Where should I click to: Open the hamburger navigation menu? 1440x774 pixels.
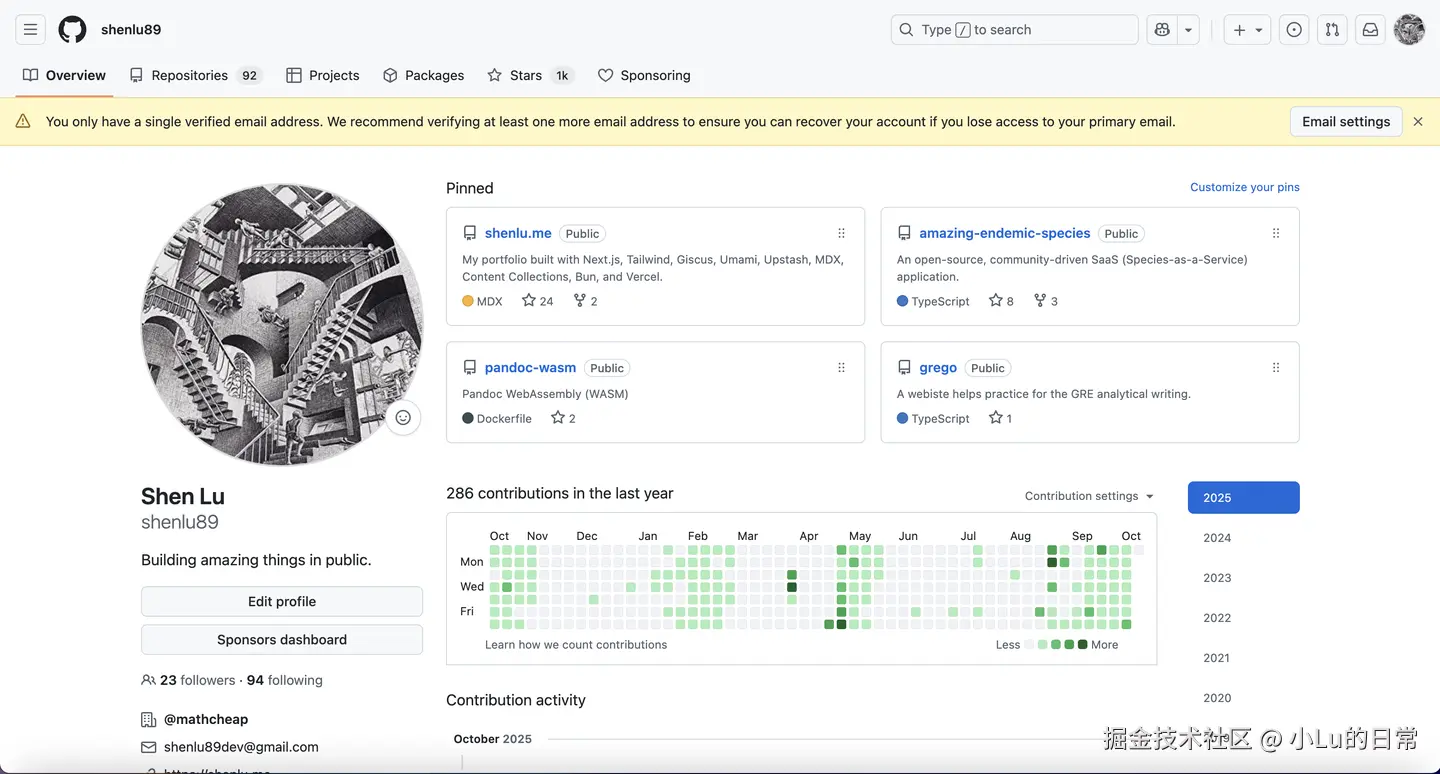coord(30,30)
